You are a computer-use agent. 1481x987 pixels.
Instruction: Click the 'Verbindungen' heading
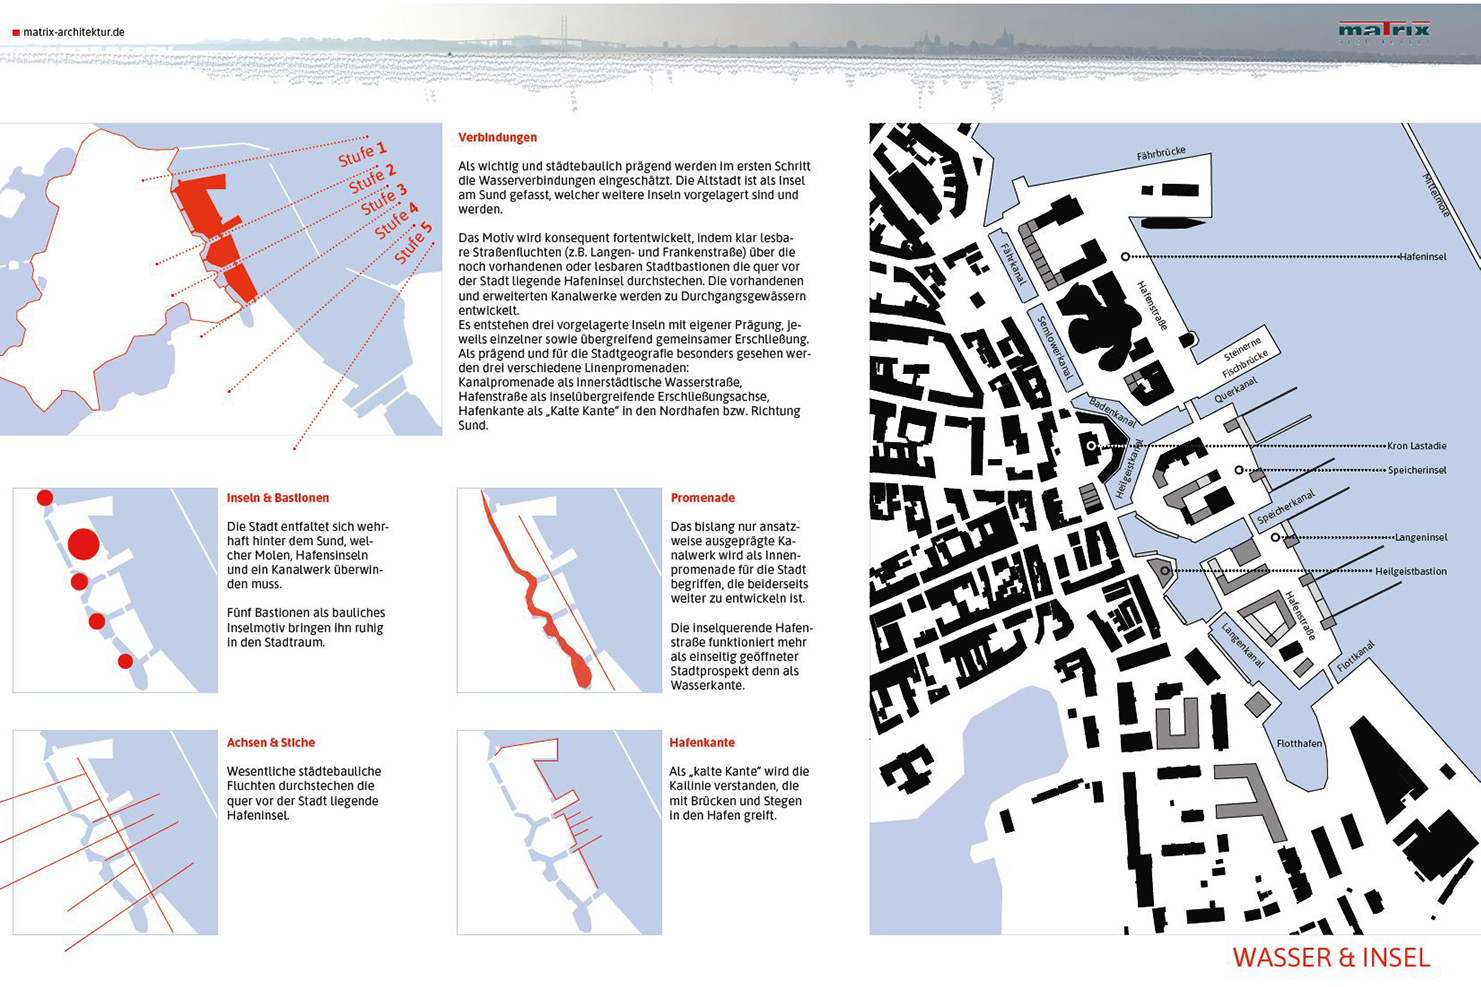coord(497,138)
